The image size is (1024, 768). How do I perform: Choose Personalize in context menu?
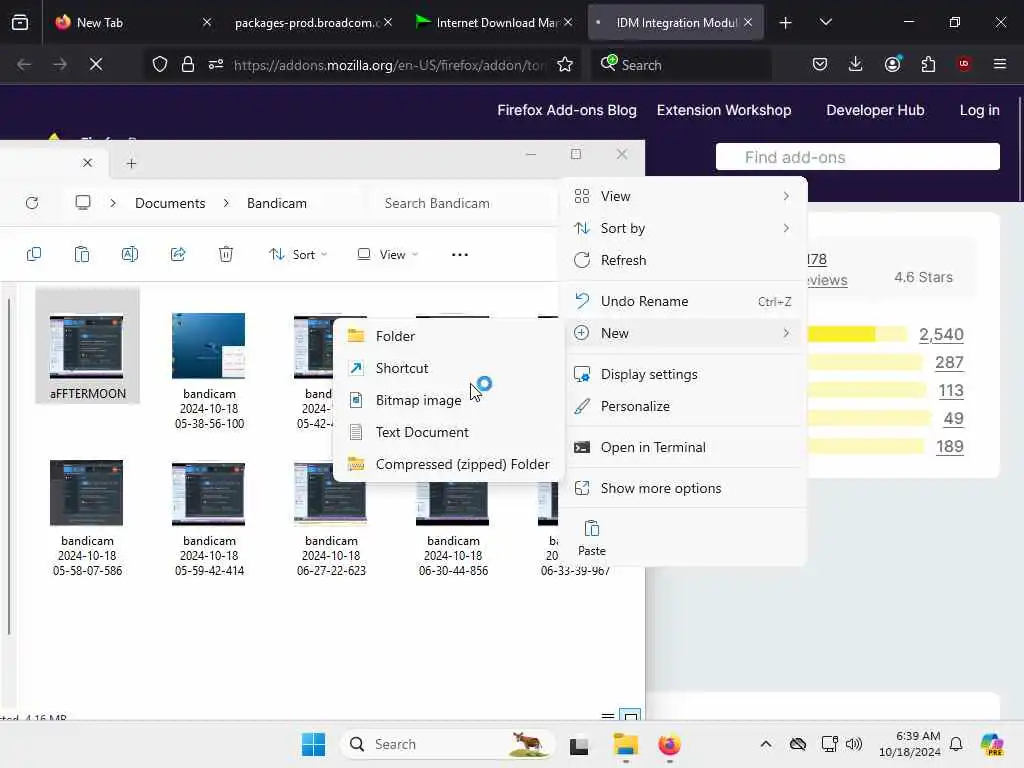tap(683, 406)
